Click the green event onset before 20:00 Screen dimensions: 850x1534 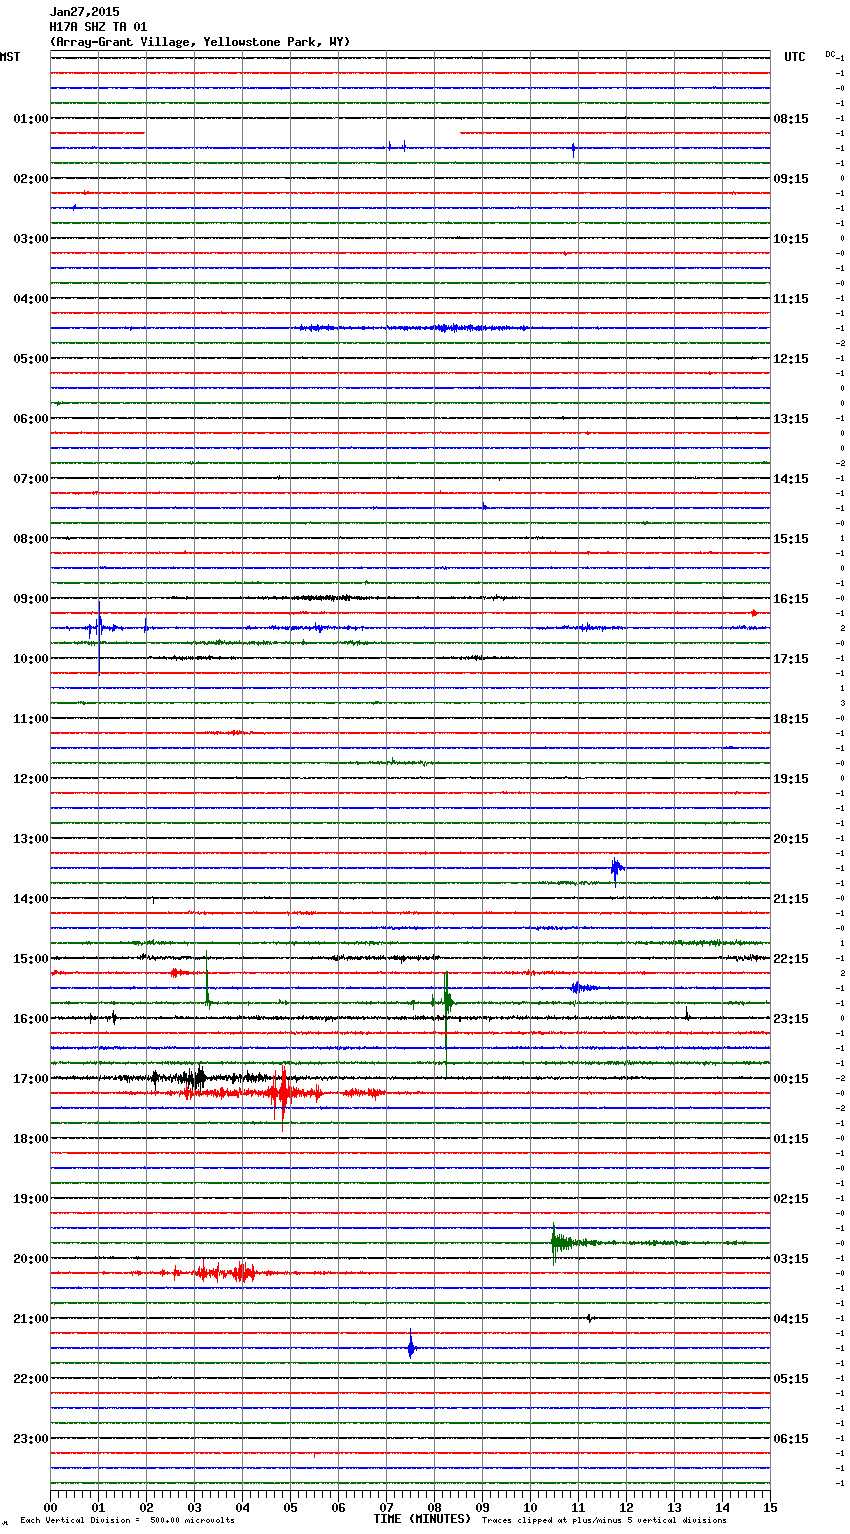pyautogui.click(x=556, y=1243)
